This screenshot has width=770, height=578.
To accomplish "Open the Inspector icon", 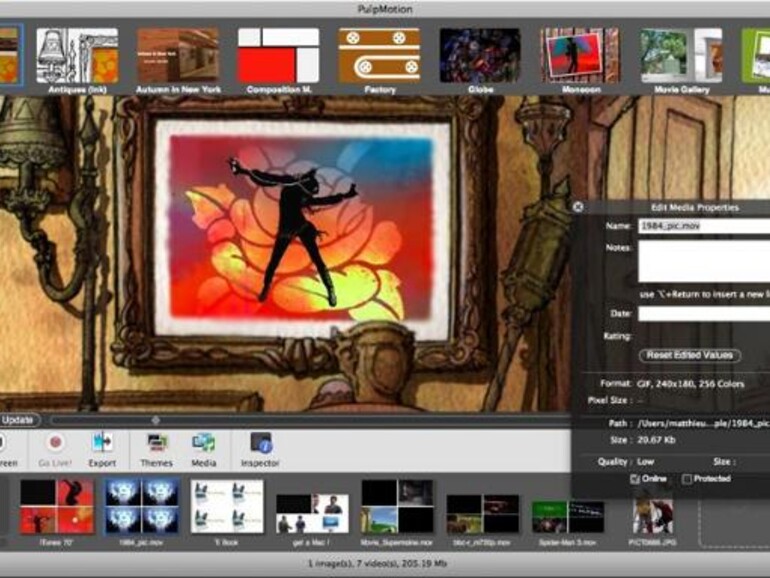I will pos(260,443).
